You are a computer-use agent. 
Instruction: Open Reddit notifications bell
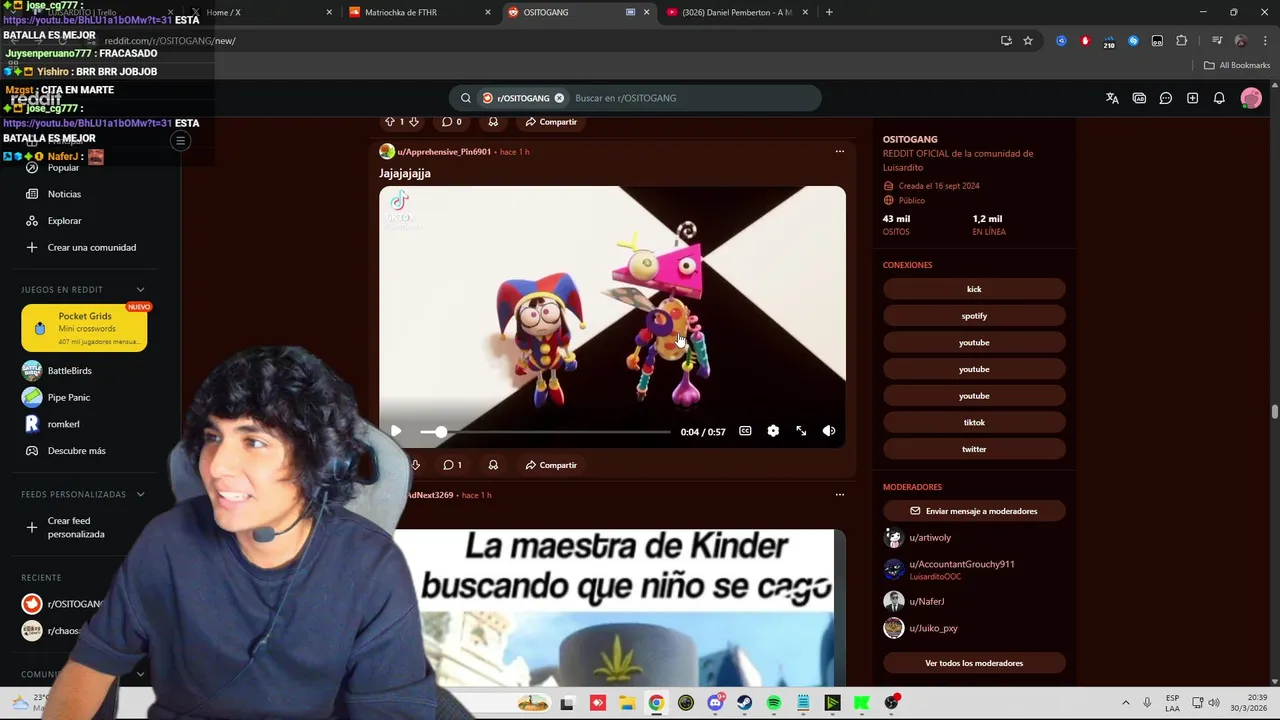tap(1219, 98)
